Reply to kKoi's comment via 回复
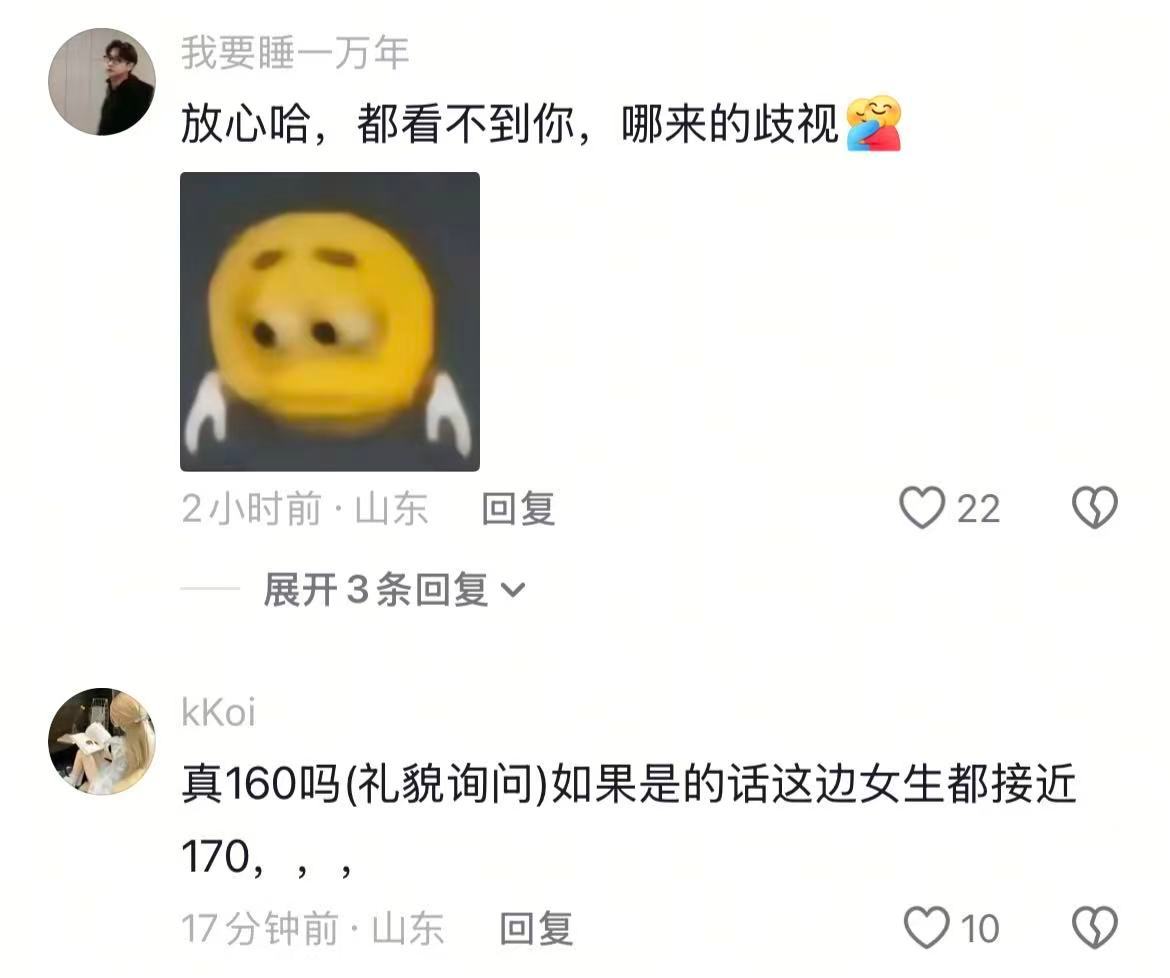 coord(536,928)
